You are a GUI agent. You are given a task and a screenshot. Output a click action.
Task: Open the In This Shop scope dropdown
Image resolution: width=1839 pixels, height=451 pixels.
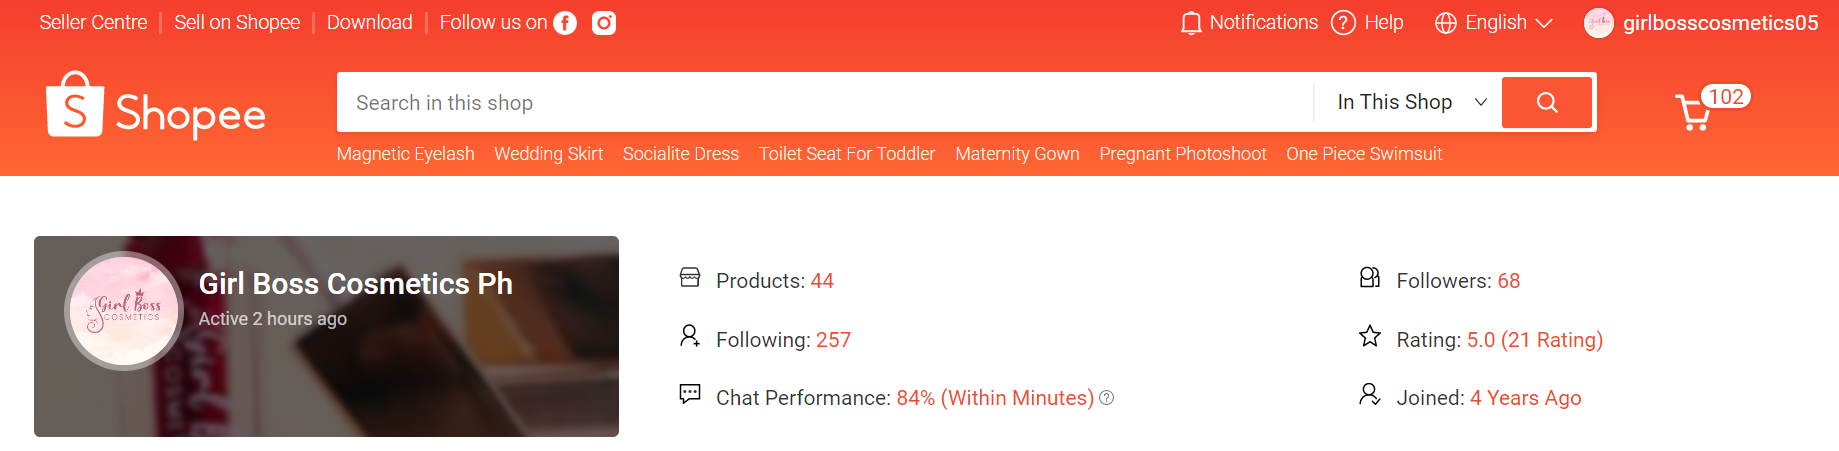click(x=1411, y=103)
